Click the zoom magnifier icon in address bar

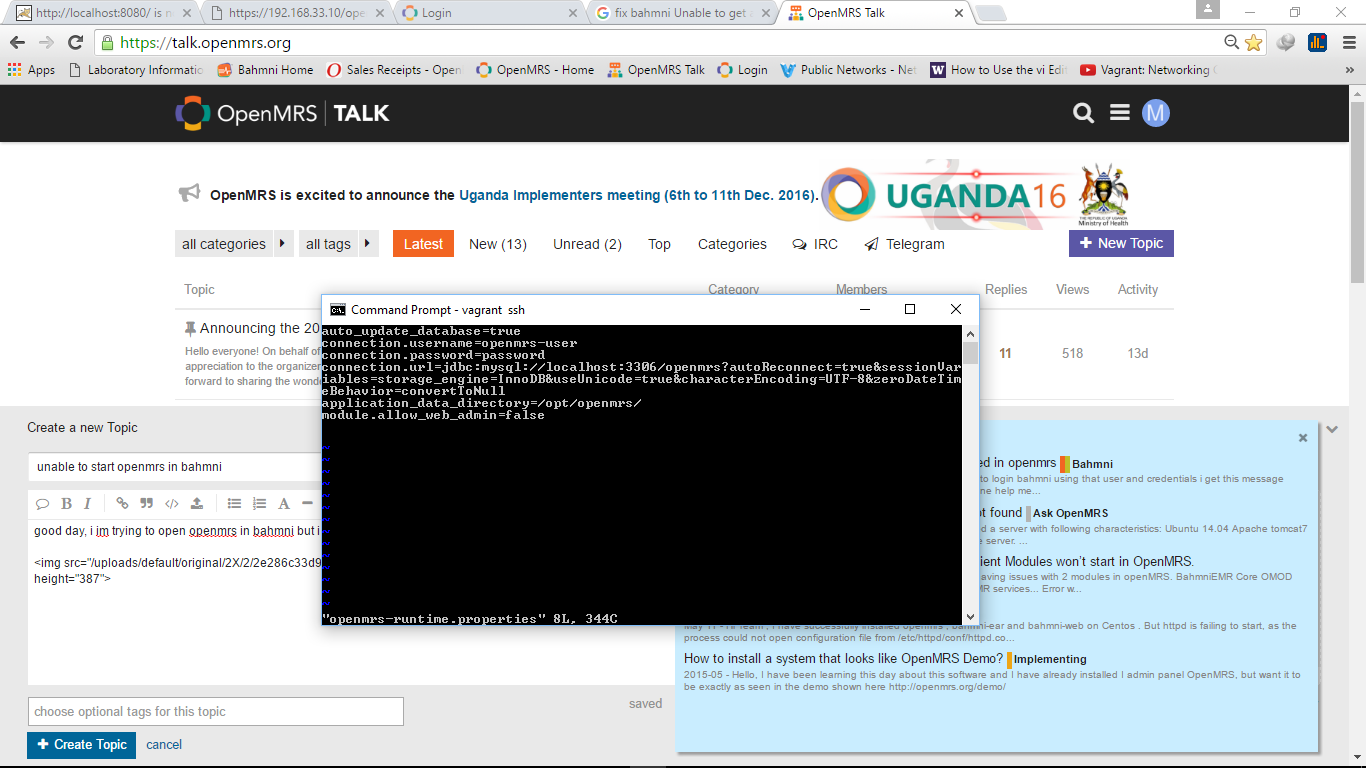coord(1233,43)
